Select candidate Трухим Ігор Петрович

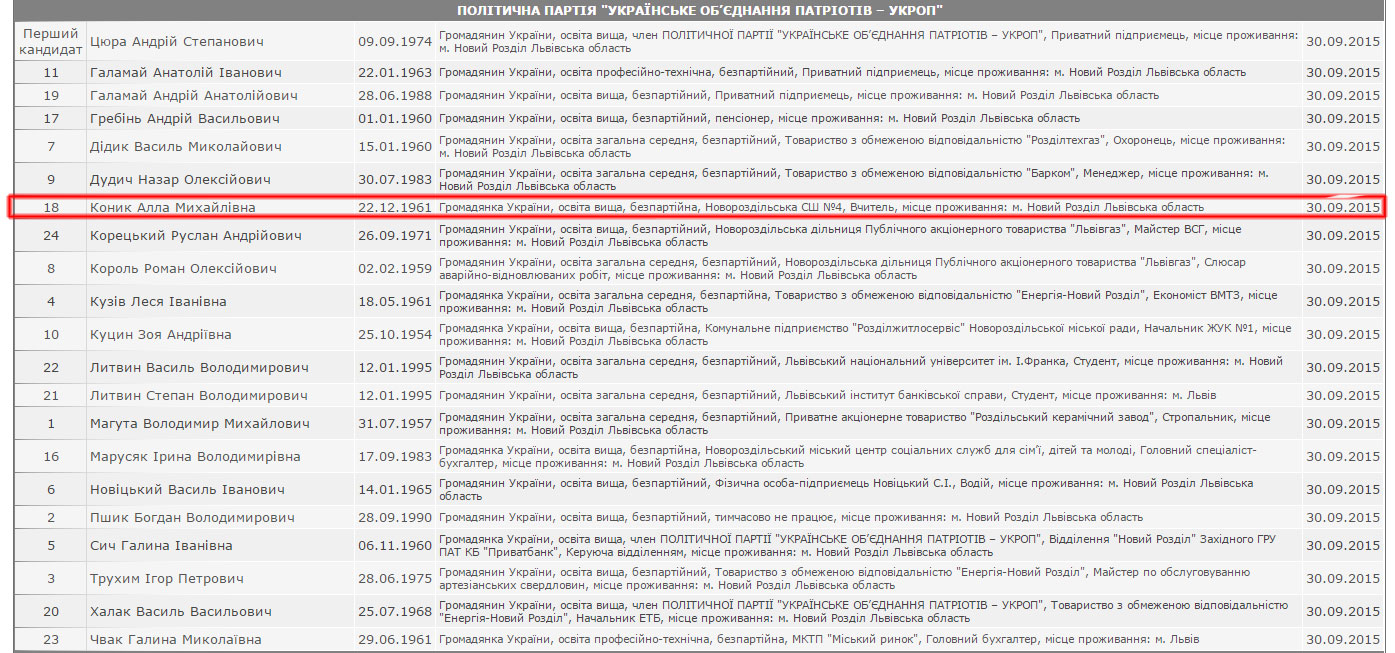pyautogui.click(x=167, y=579)
